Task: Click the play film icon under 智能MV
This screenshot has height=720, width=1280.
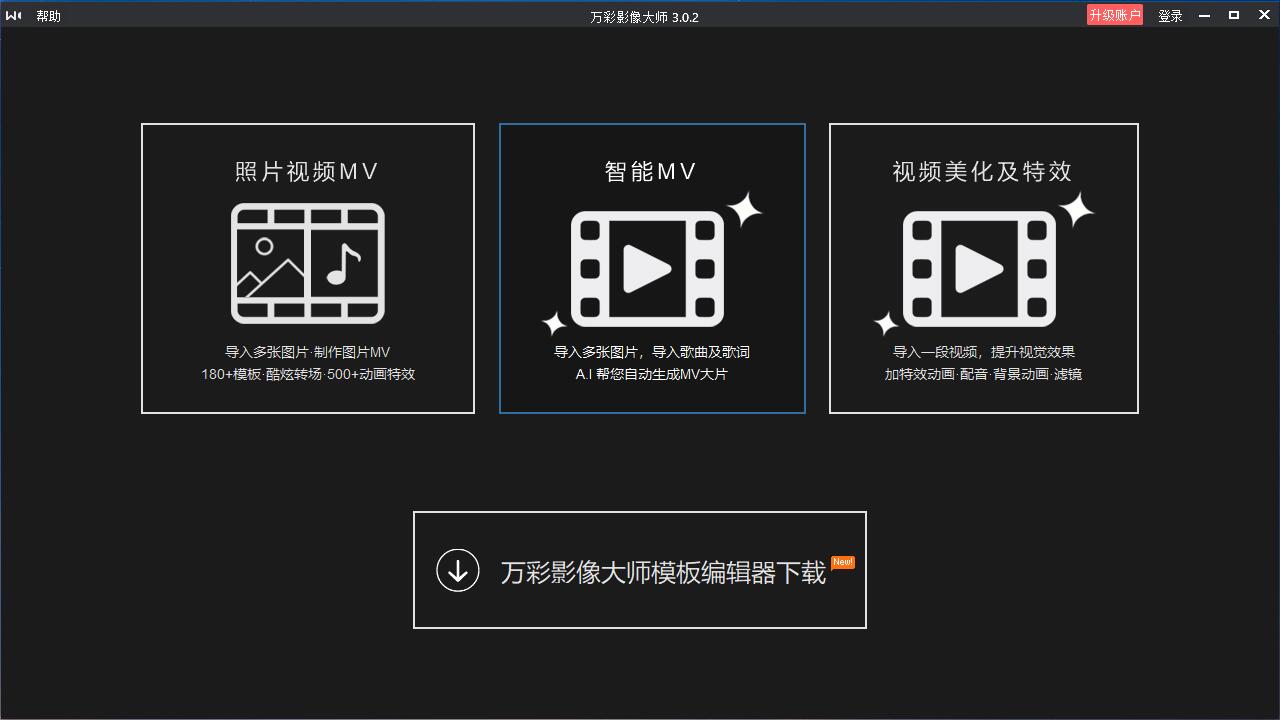Action: (647, 268)
